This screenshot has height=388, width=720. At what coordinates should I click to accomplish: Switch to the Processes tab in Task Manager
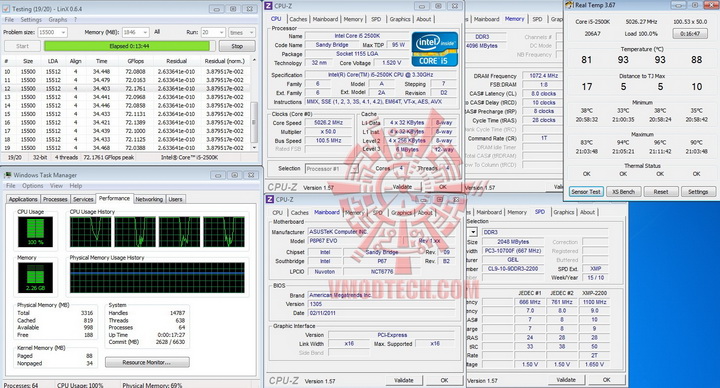[x=55, y=199]
